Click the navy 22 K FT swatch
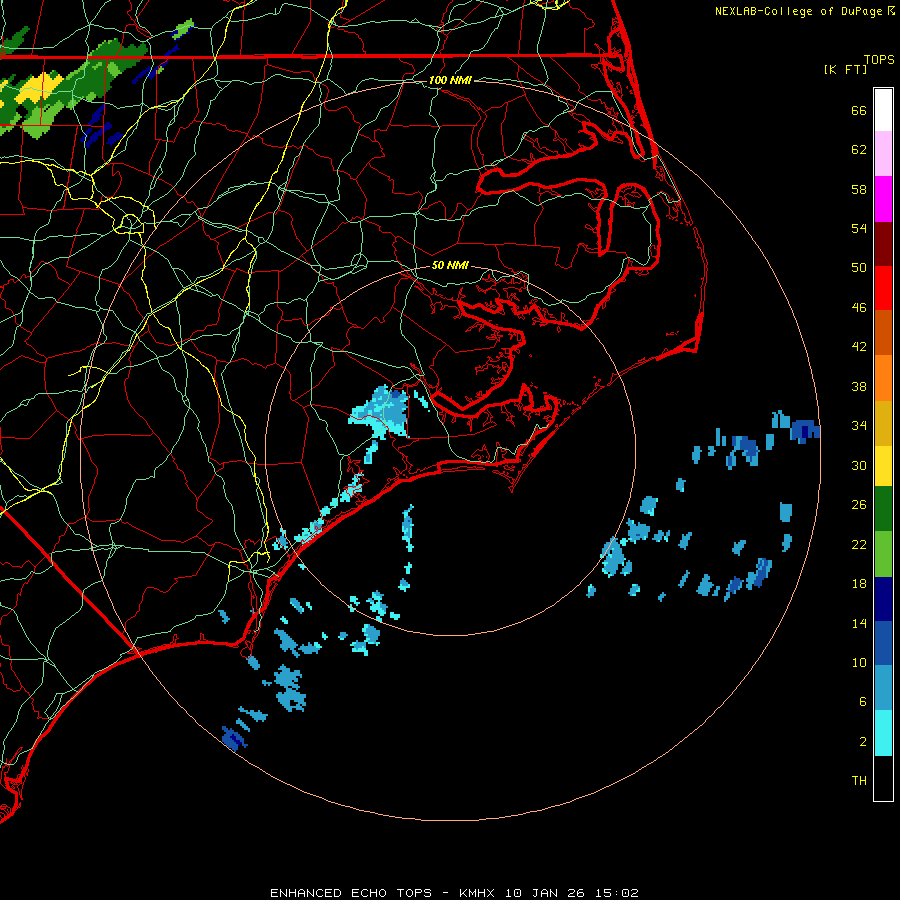This screenshot has width=900, height=900. [883, 599]
